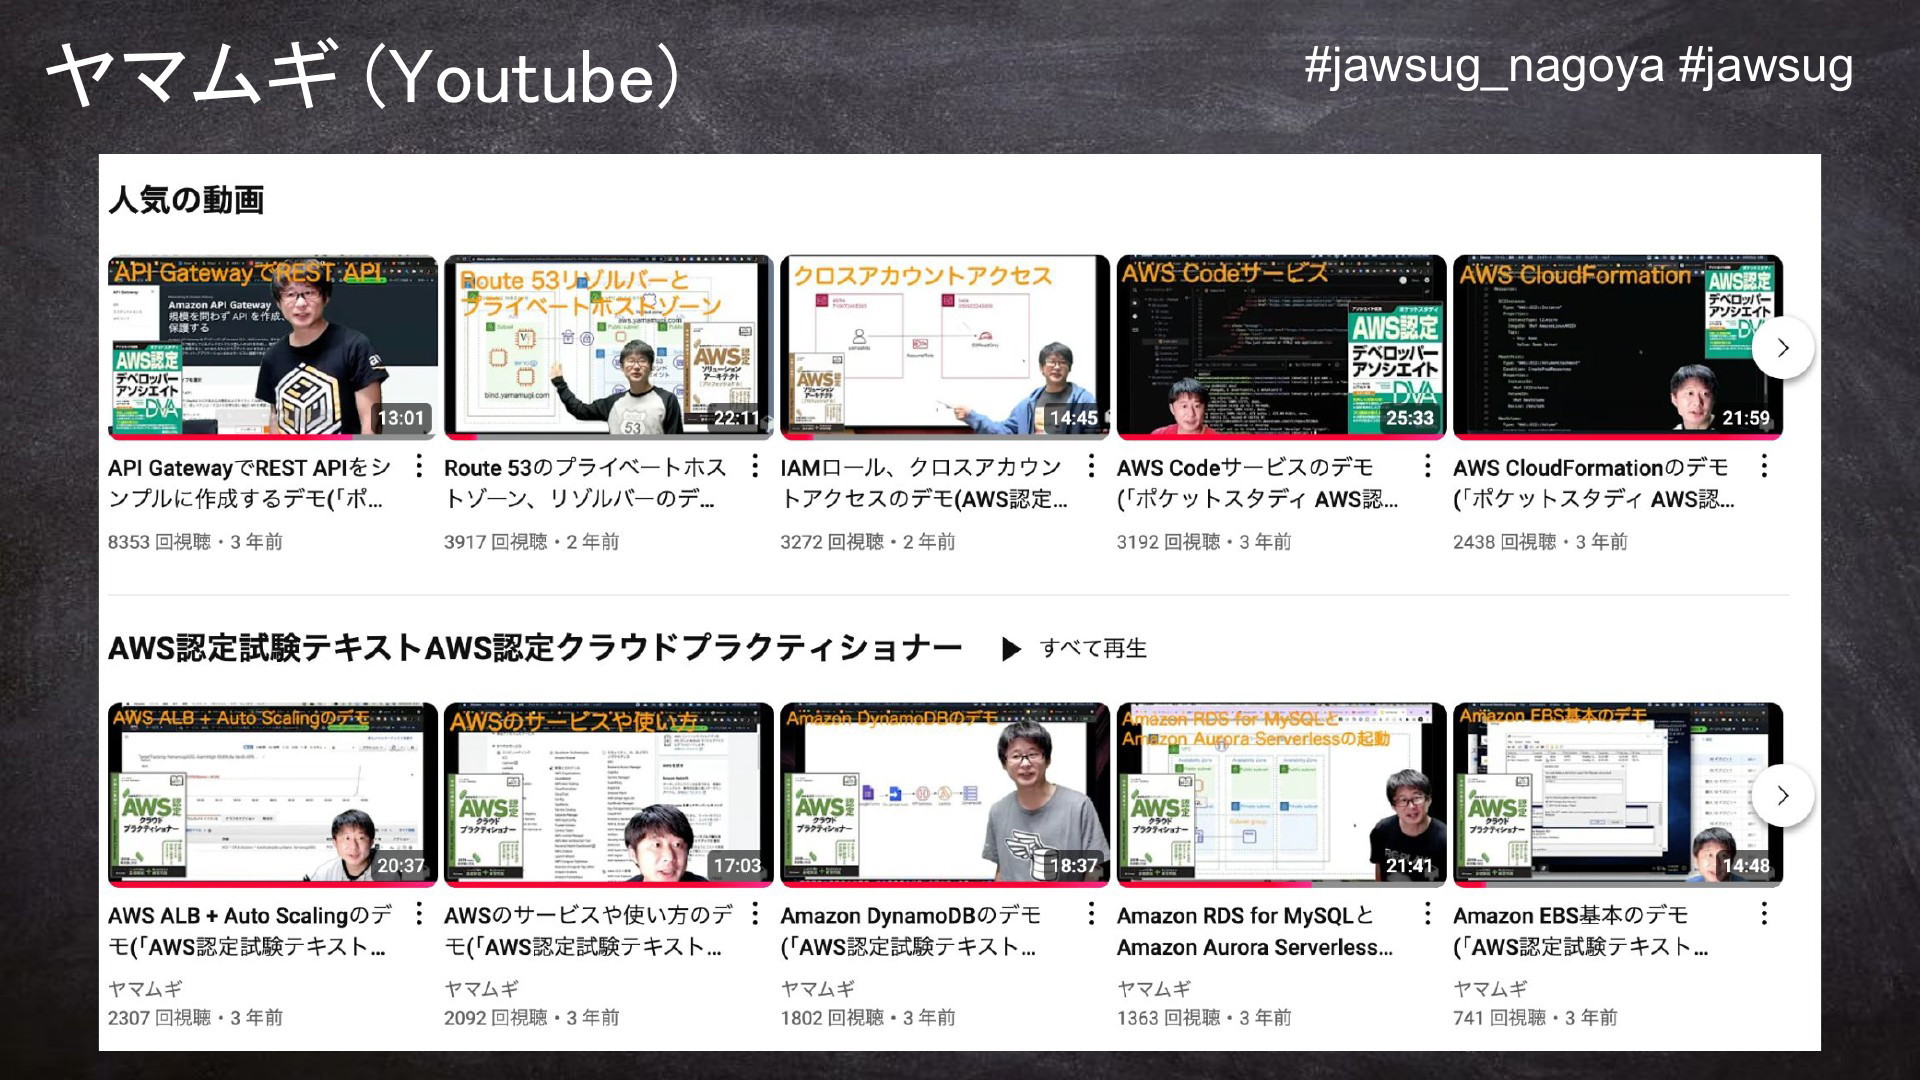This screenshot has height=1080, width=1920.
Task: Open options menu for Route 53 video
Action: coord(755,466)
